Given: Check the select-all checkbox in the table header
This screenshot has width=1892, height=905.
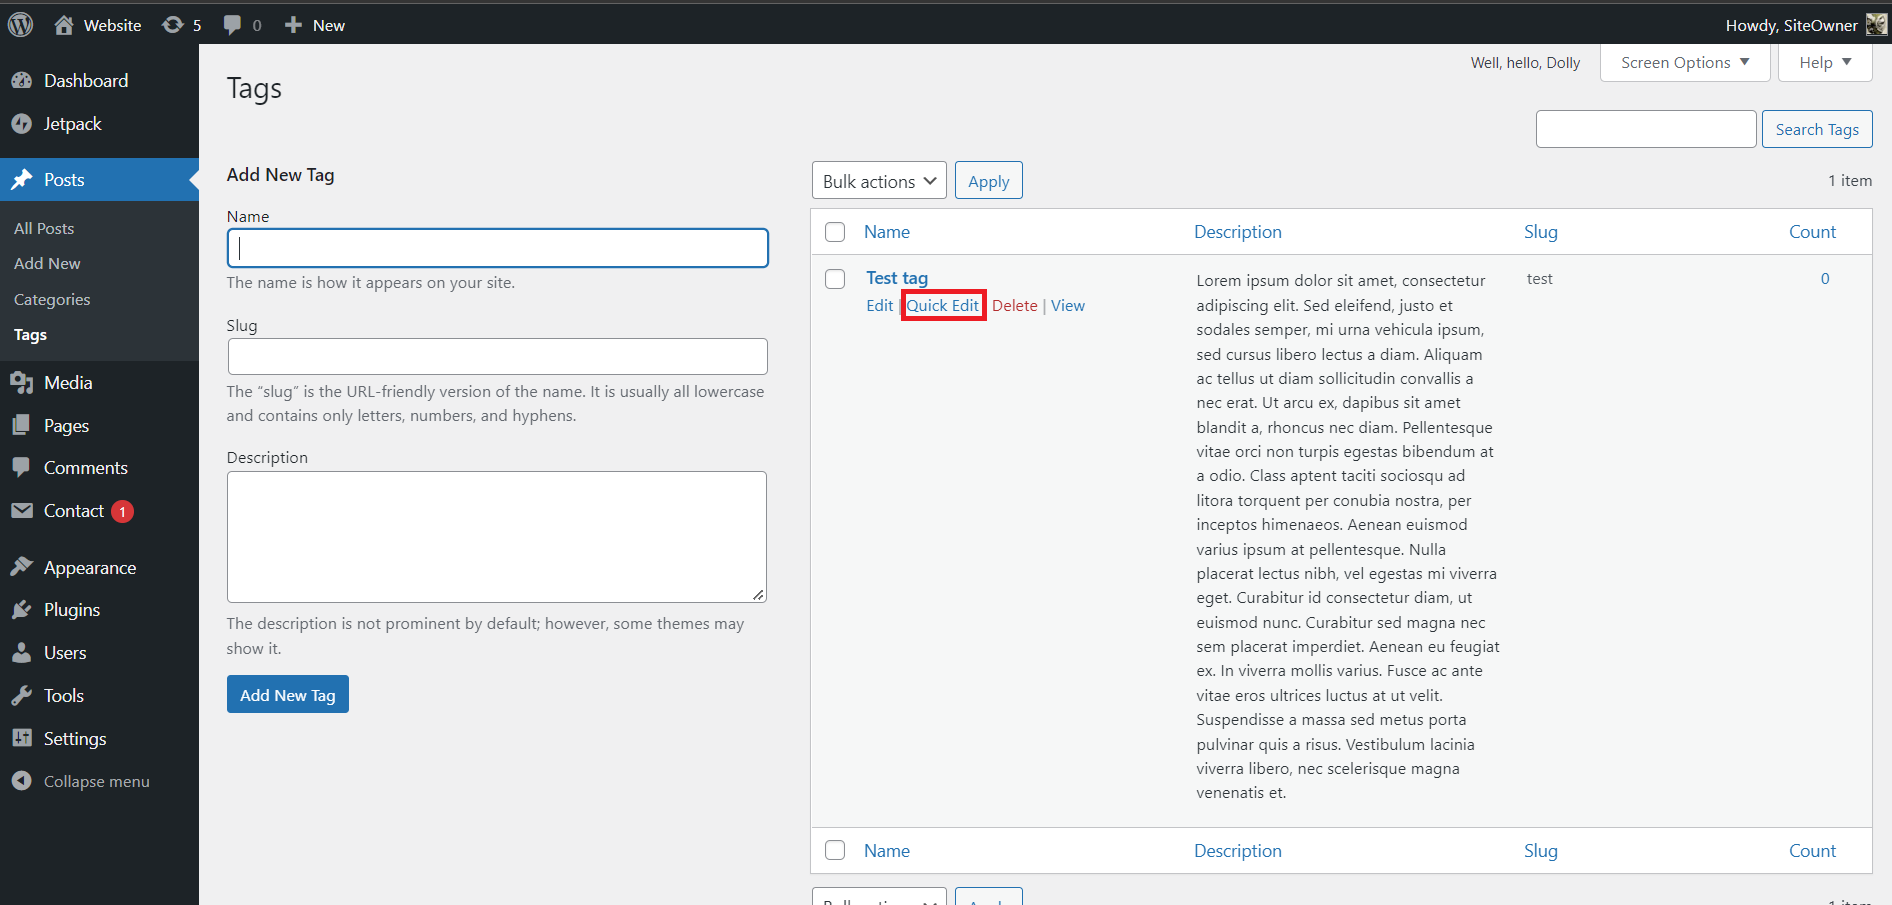Looking at the screenshot, I should point(835,231).
